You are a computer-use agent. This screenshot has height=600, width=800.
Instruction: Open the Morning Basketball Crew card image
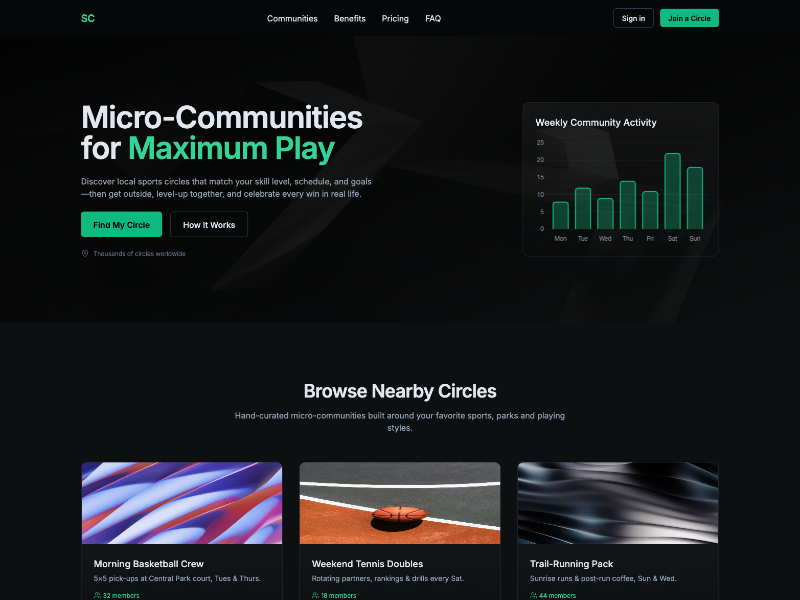tap(182, 503)
